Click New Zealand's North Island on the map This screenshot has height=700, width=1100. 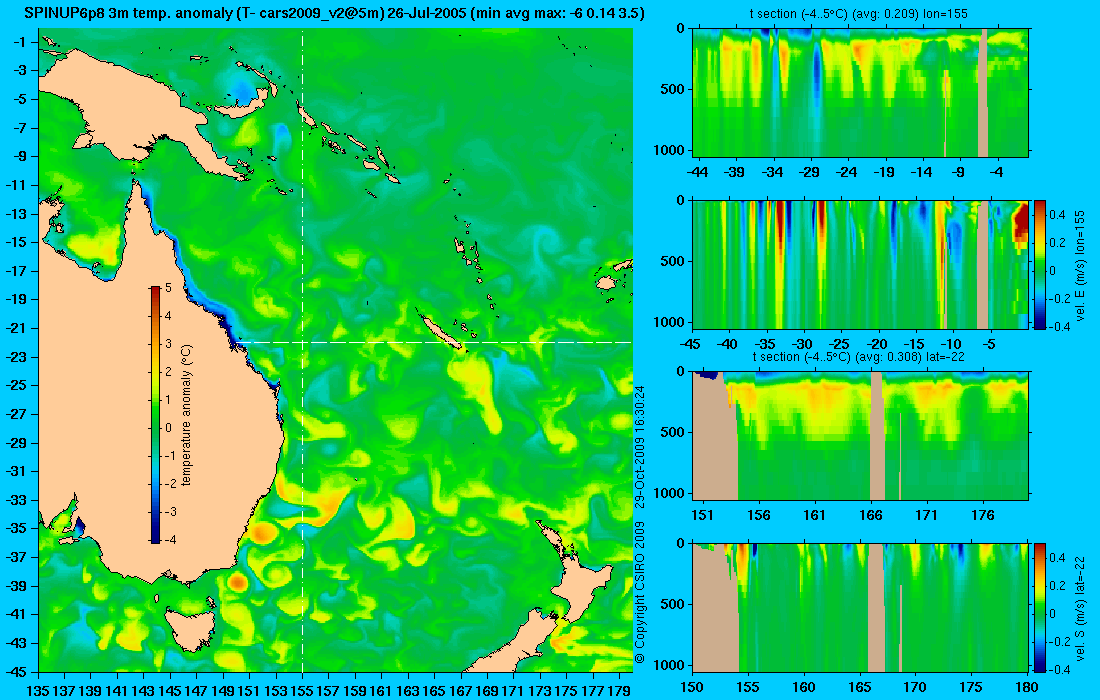click(584, 575)
